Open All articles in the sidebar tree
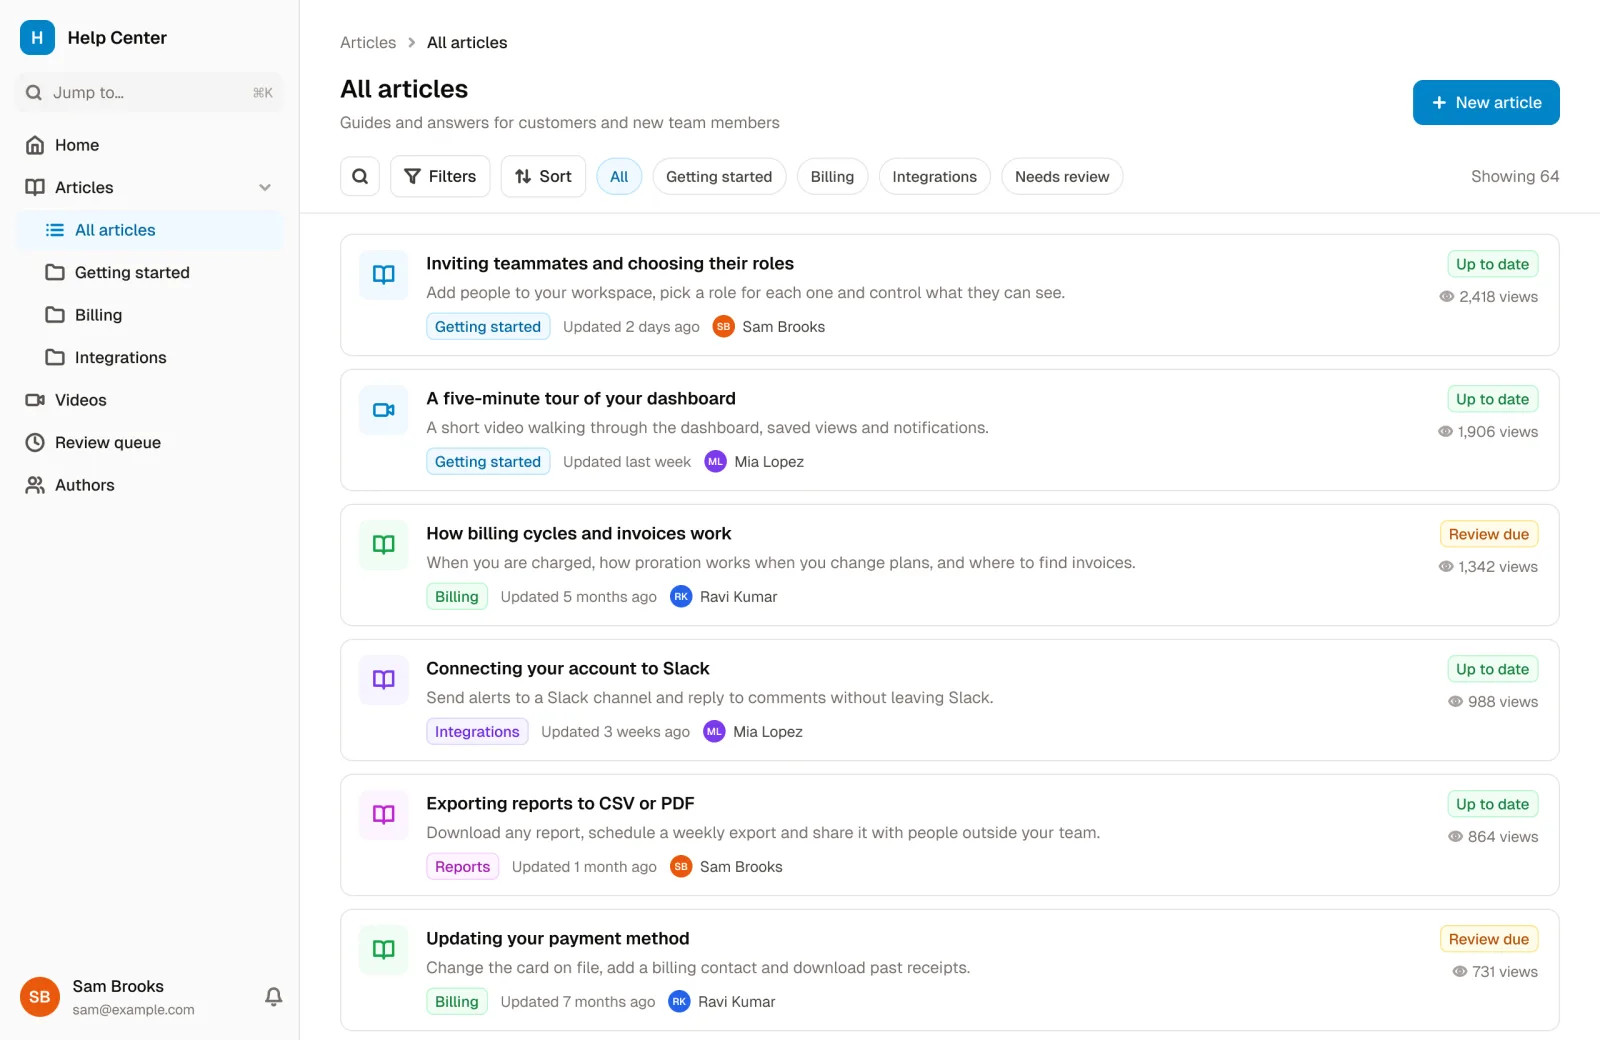The width and height of the screenshot is (1600, 1040). coord(150,230)
